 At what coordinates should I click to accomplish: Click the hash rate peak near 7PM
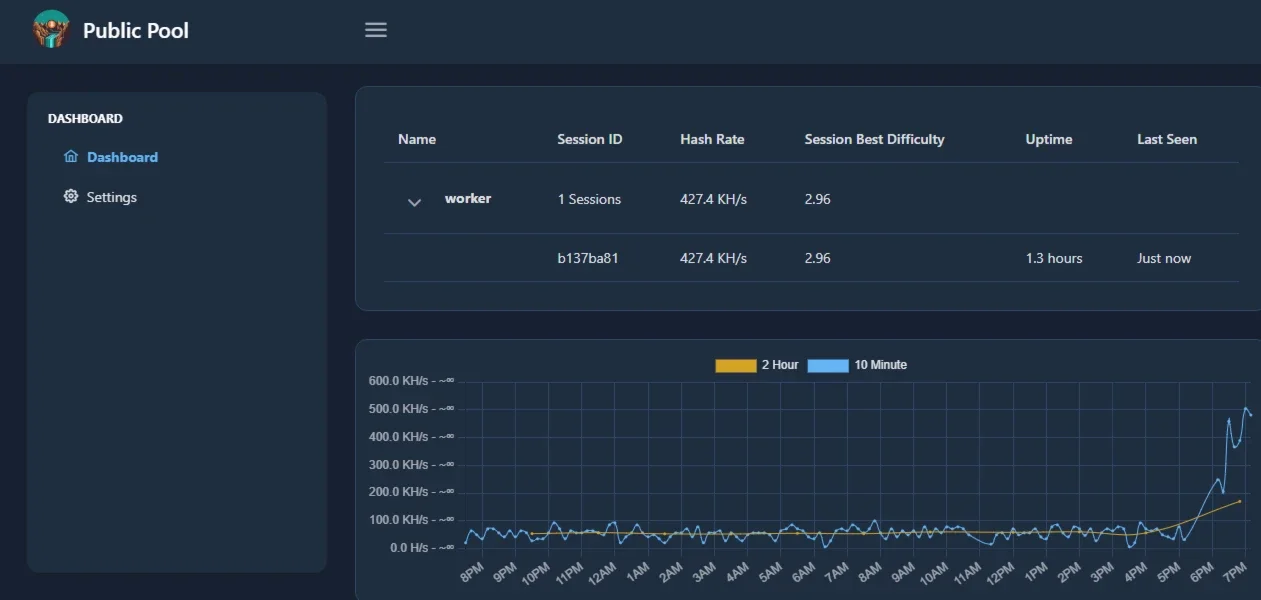coord(1245,408)
